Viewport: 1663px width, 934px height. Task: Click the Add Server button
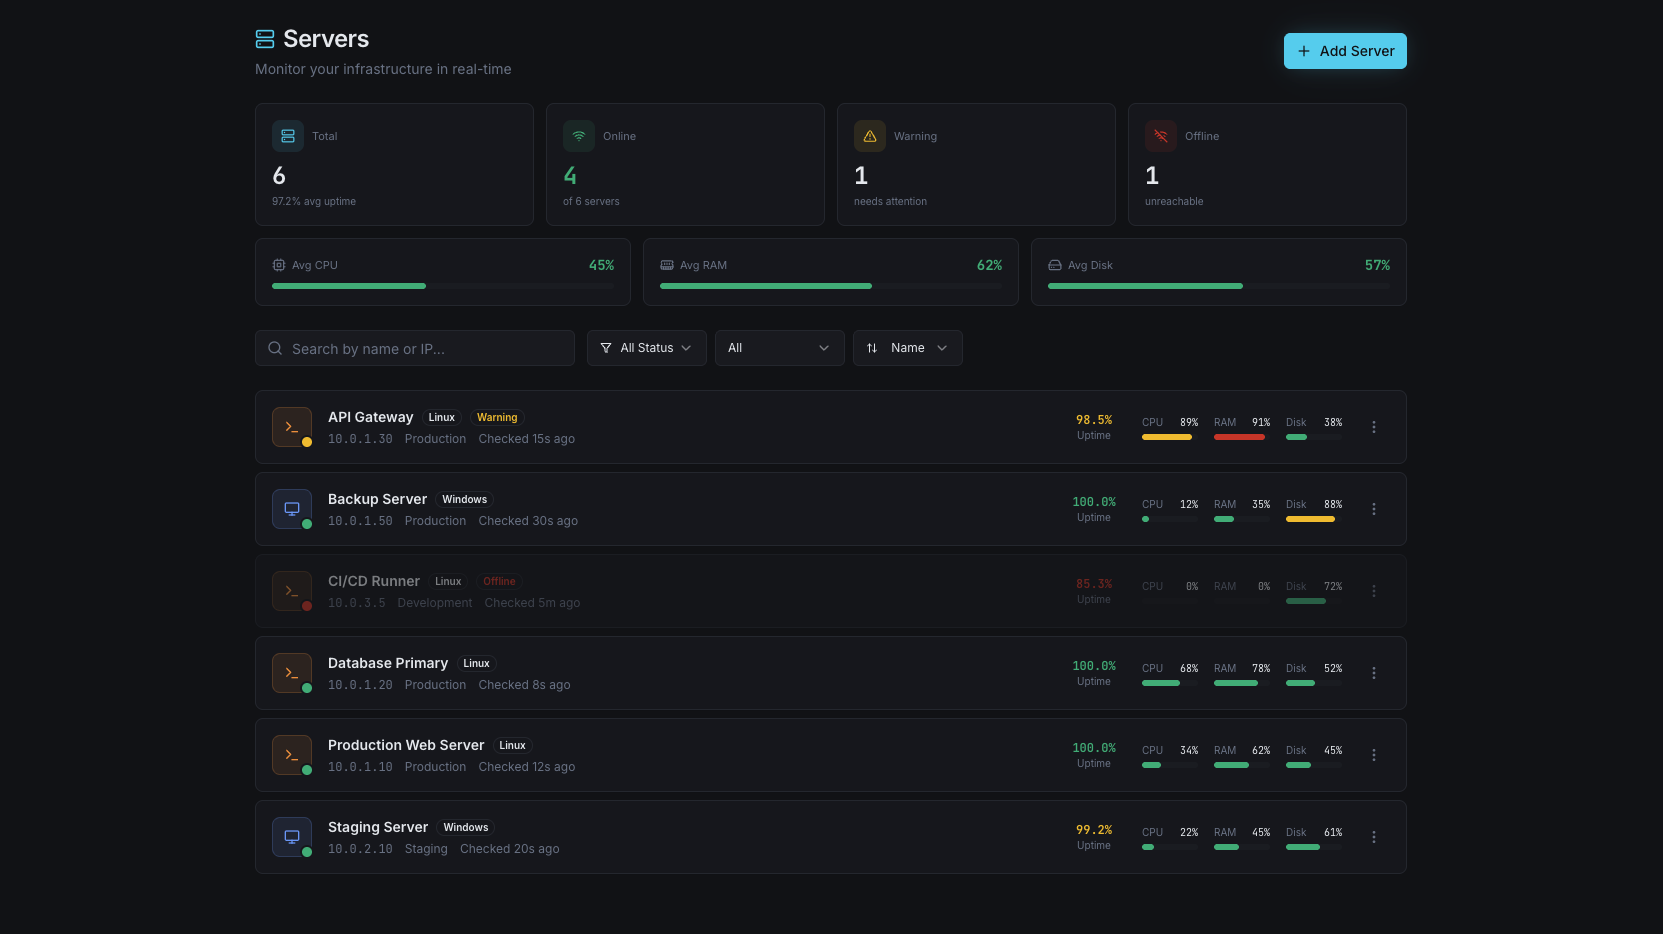[1344, 51]
